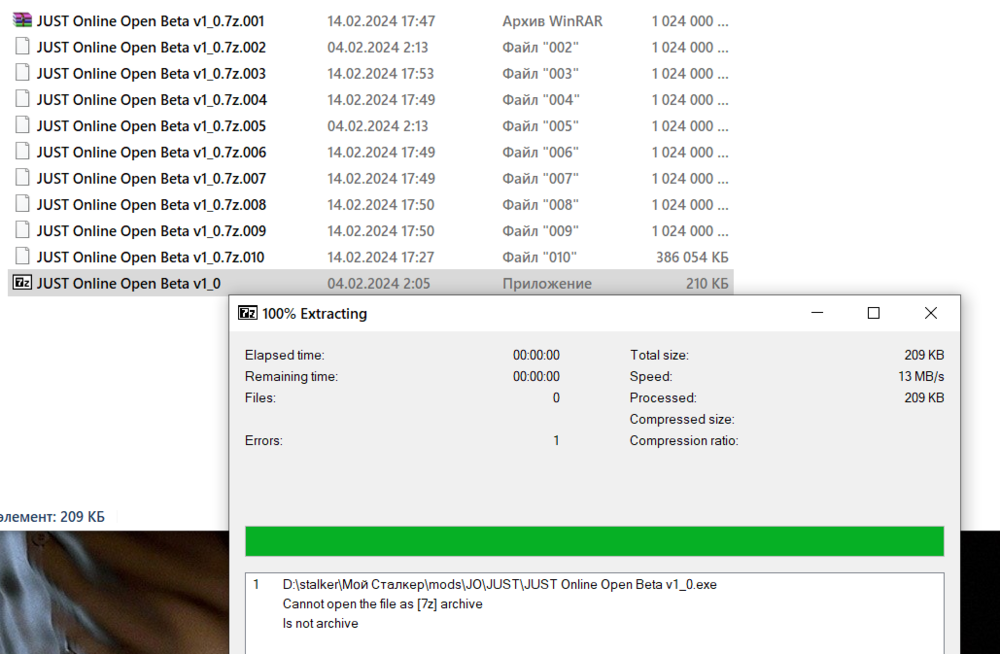Viewport: 1000px width, 654px height.
Task: Select file JUST Online Open Beta v1_0.7z.004
Action: 152,100
